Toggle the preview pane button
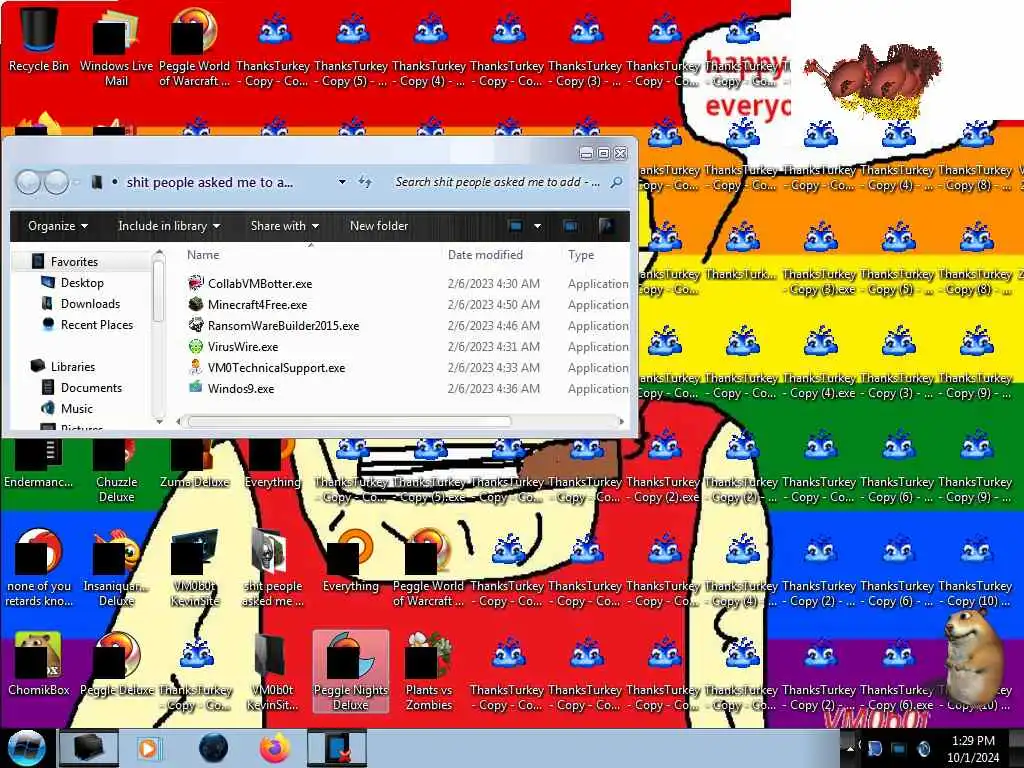1024x768 pixels. tap(570, 226)
